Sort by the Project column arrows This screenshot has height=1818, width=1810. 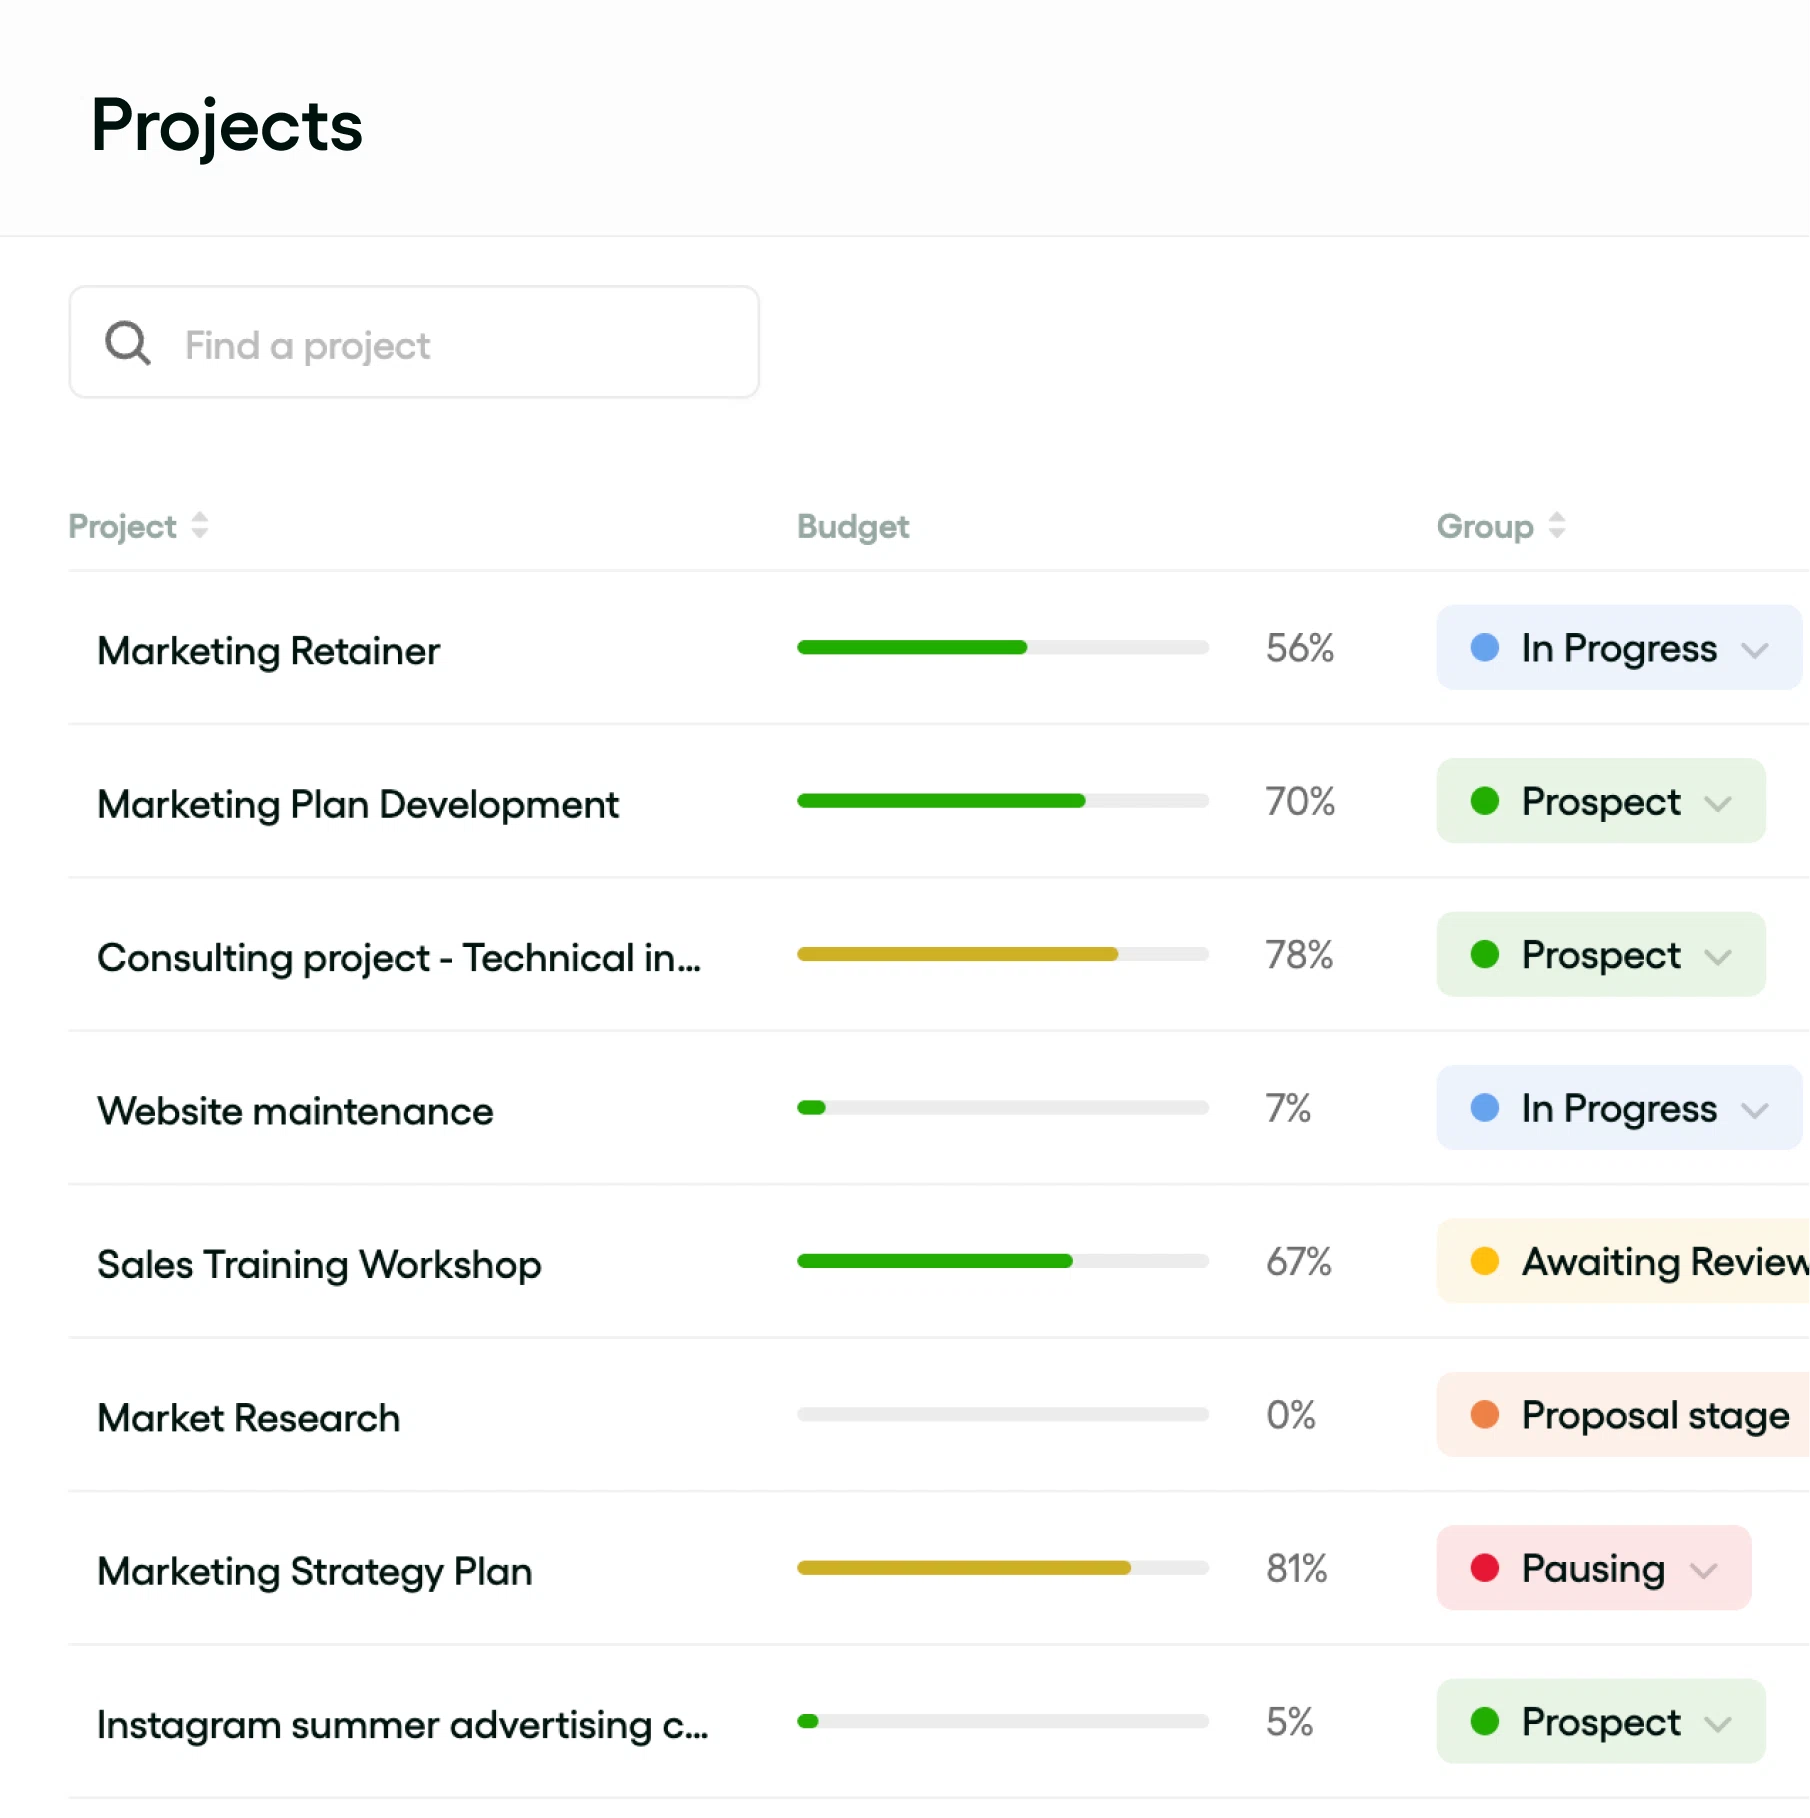[200, 525]
